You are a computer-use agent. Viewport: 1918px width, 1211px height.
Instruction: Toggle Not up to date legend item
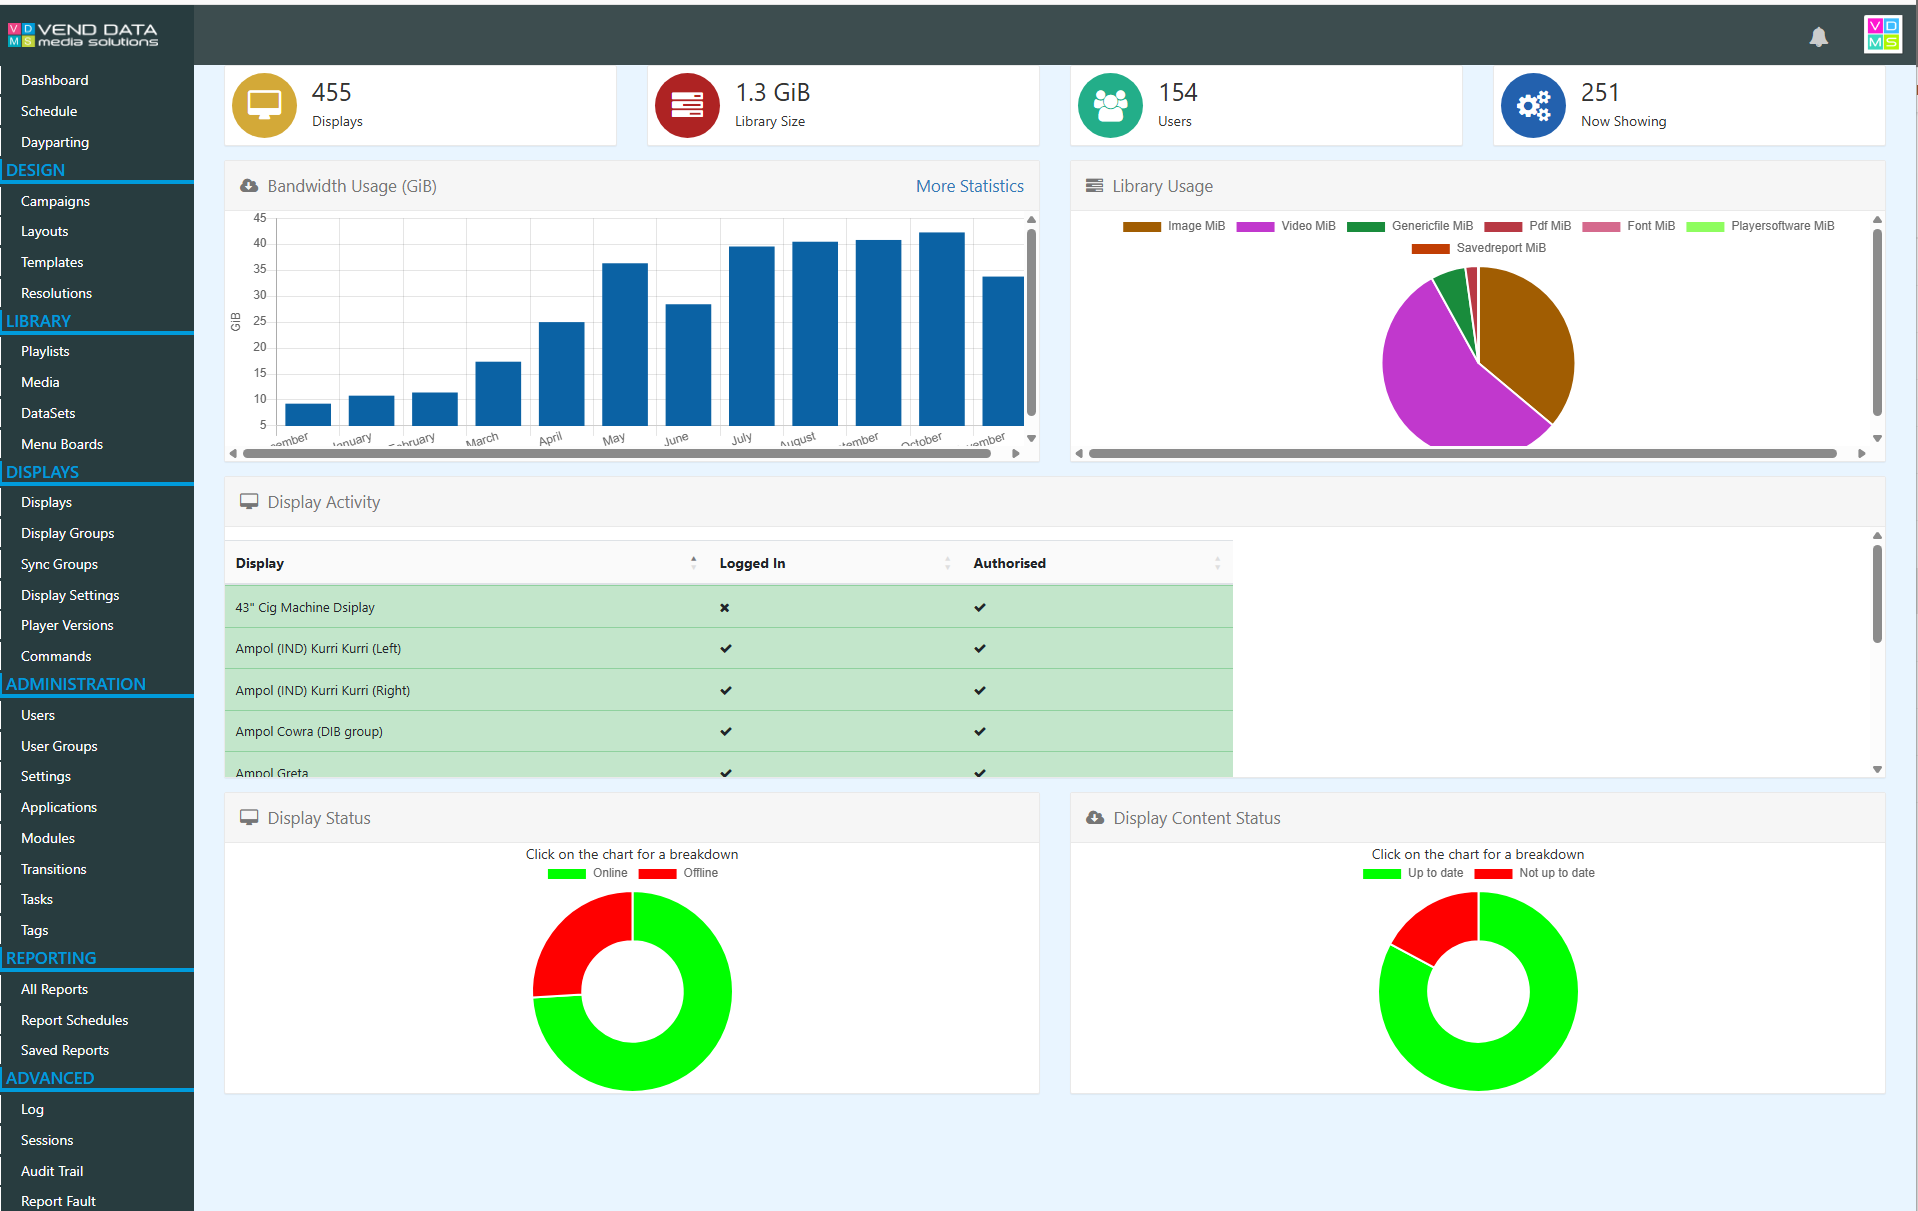tap(1534, 873)
